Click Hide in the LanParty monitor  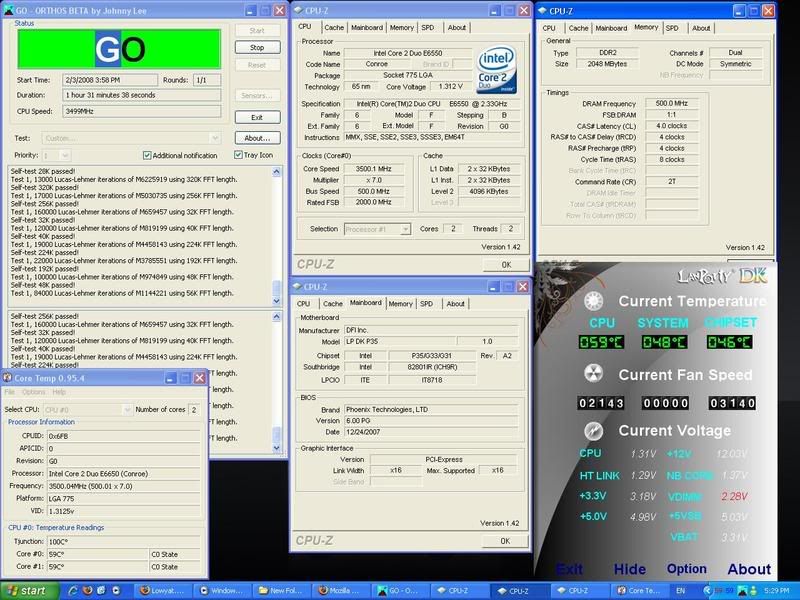pyautogui.click(x=629, y=569)
